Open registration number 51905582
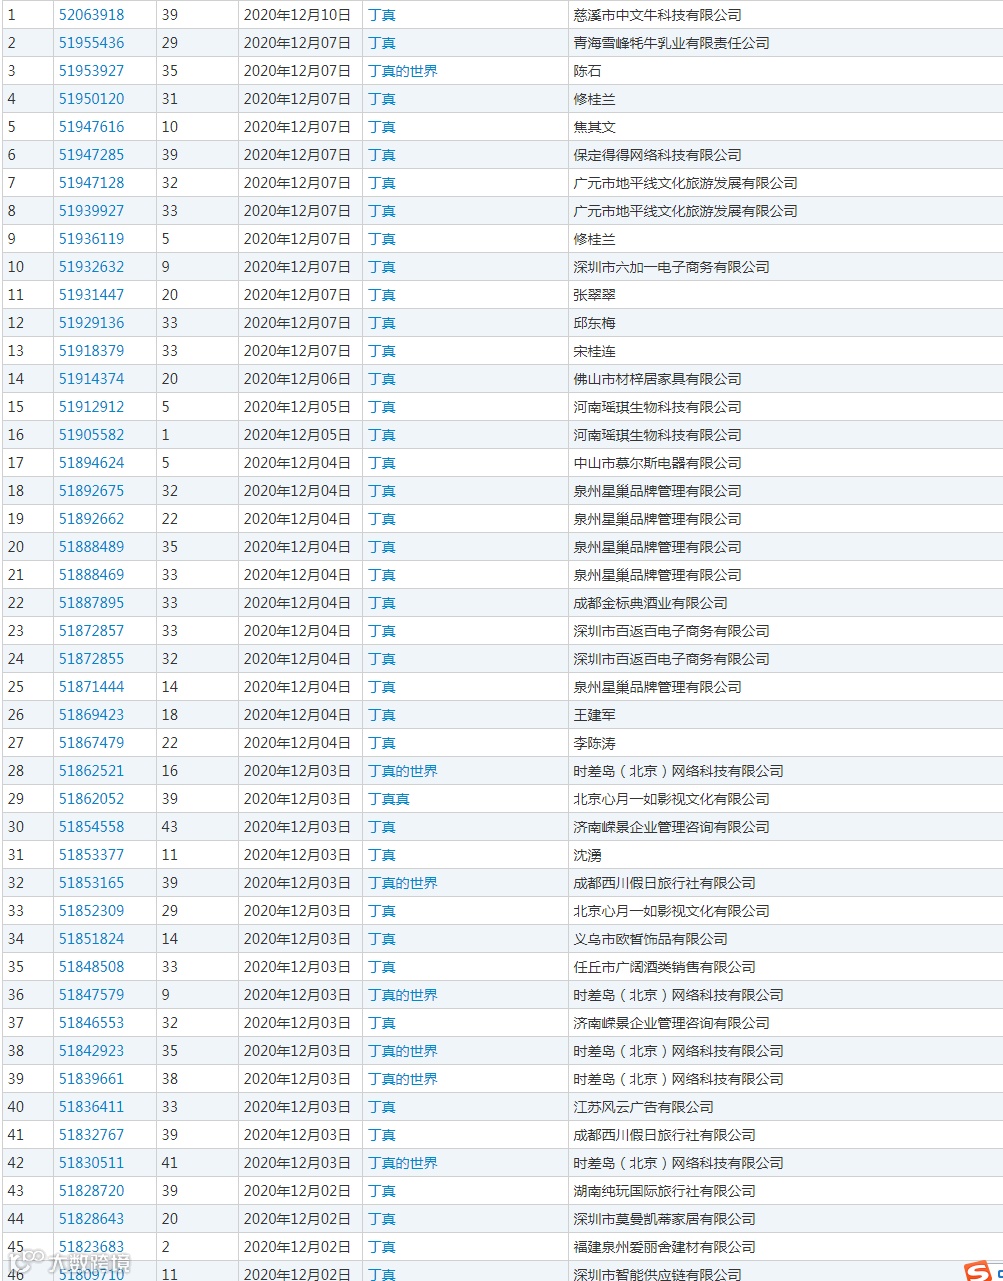The image size is (1003, 1281). 92,435
